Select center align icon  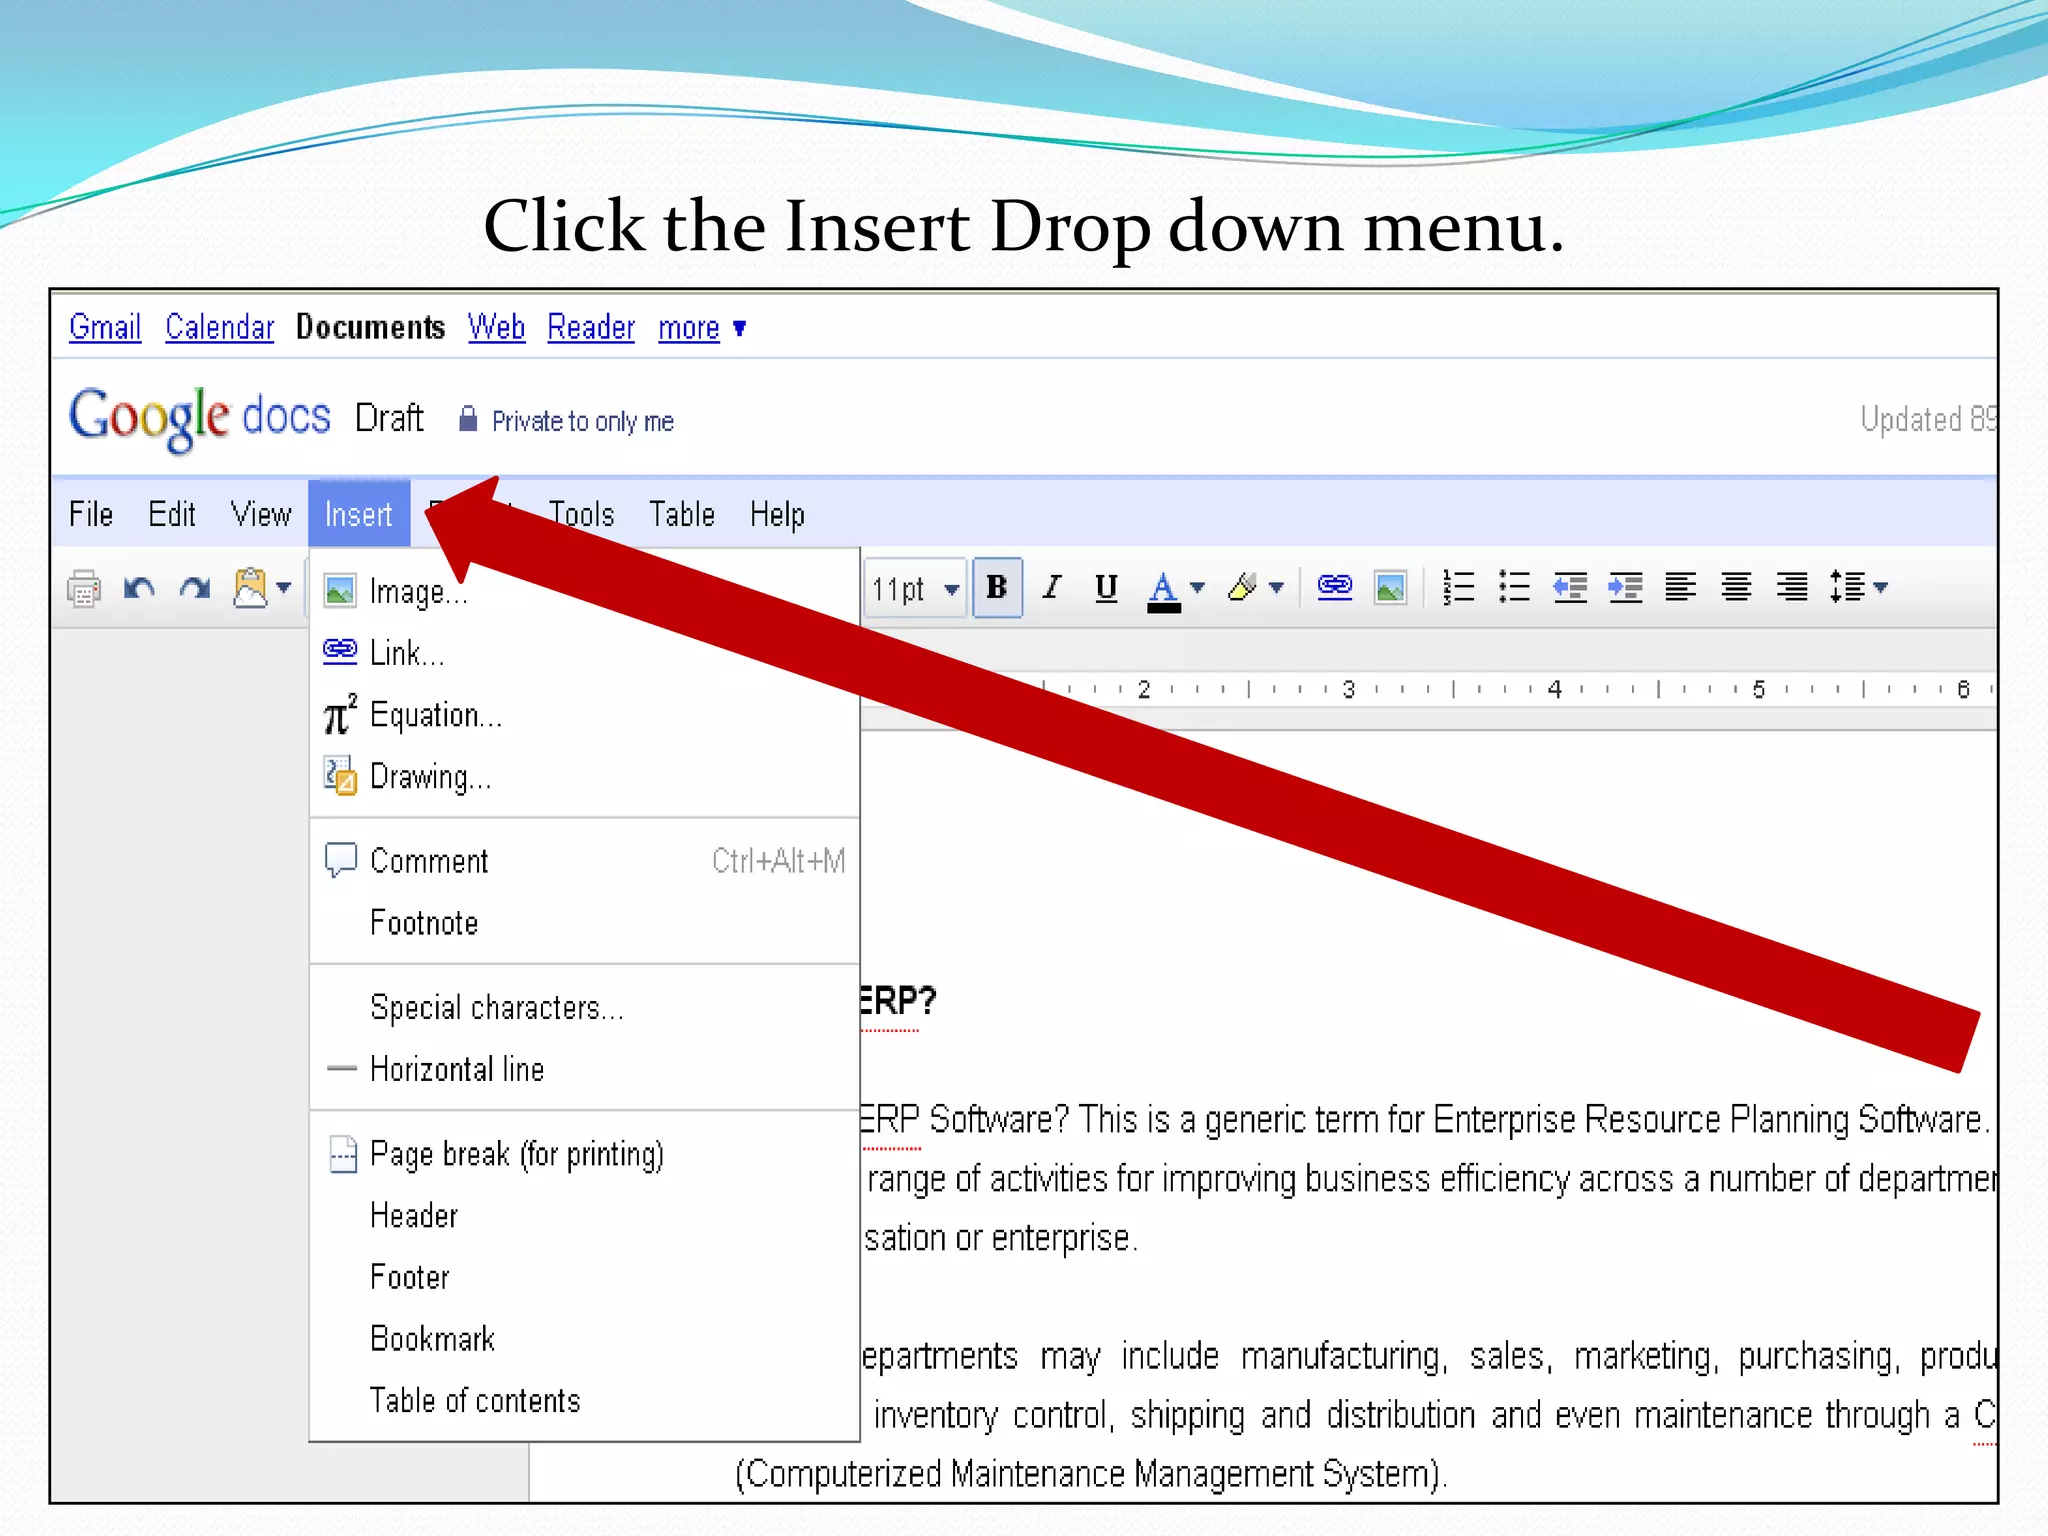point(1737,587)
